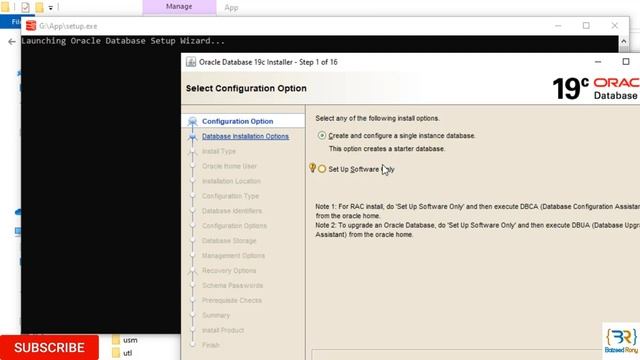The image size is (640, 360).
Task: Click the setup.exe console window icon
Action: [31, 26]
